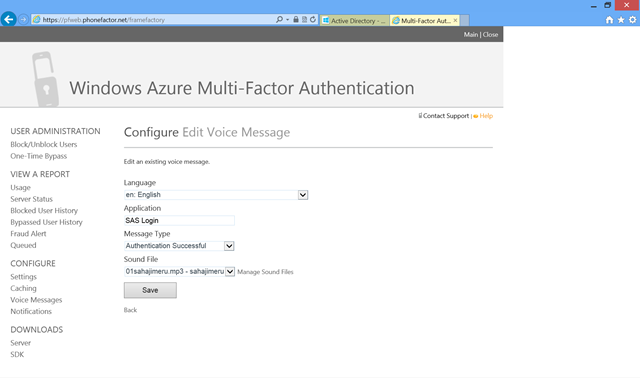This screenshot has height=378, width=640.
Task: Expand the Language dropdown
Action: tap(302, 195)
